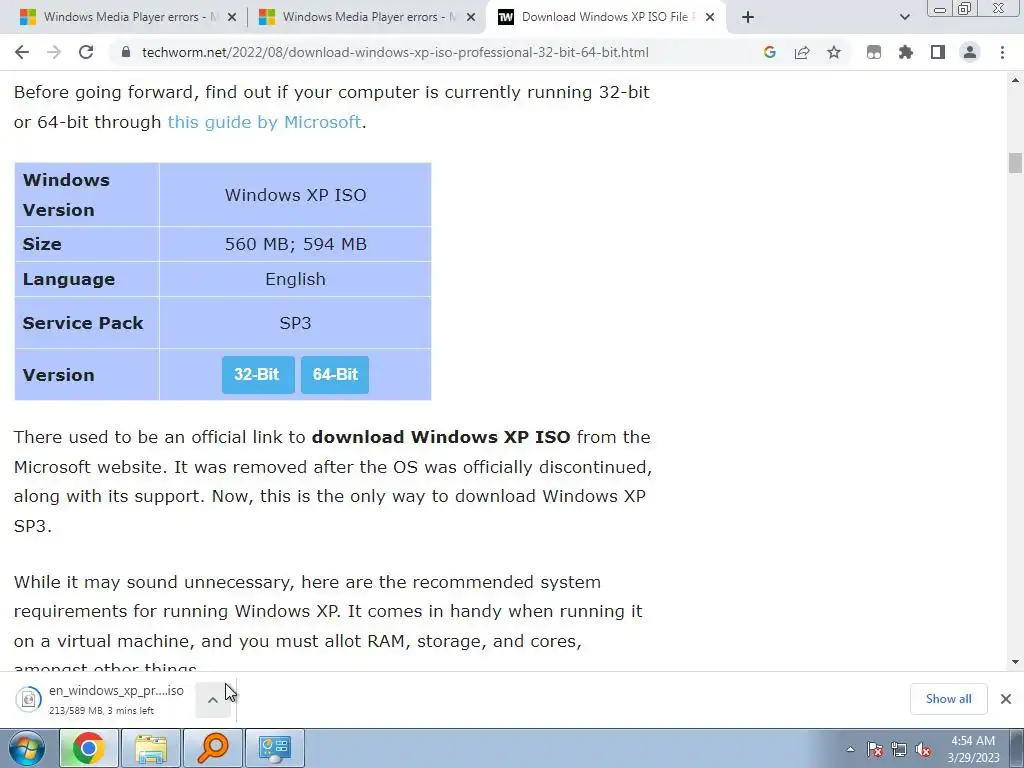The image size is (1024, 768).
Task: Click the 'Language' row header
Action: 87,280
